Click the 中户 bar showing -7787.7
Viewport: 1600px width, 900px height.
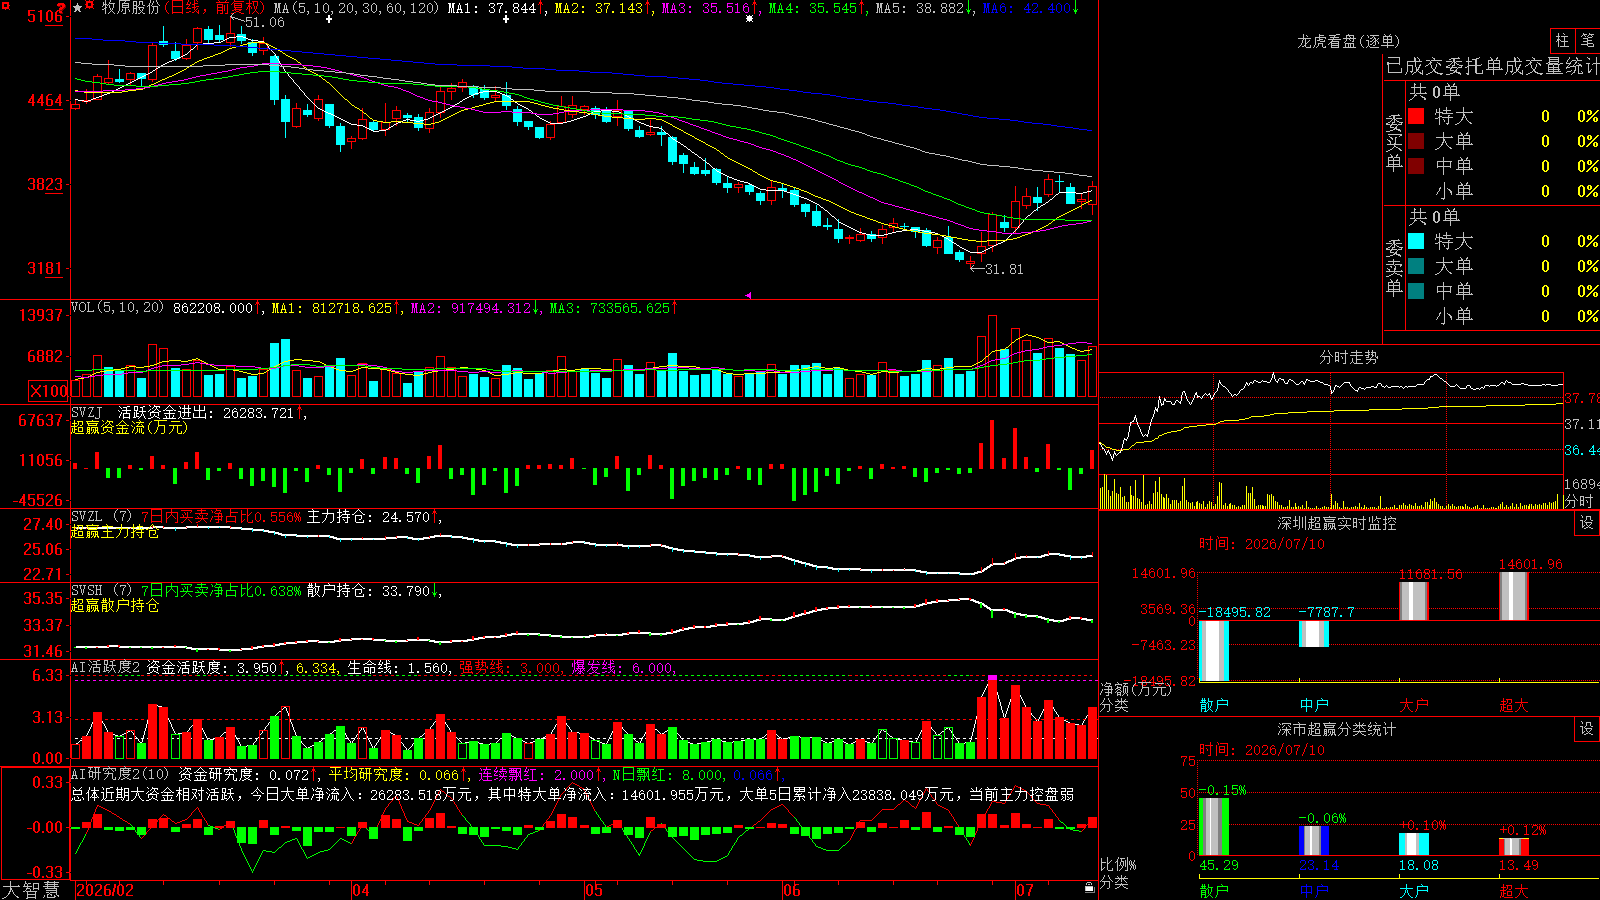(x=1314, y=634)
